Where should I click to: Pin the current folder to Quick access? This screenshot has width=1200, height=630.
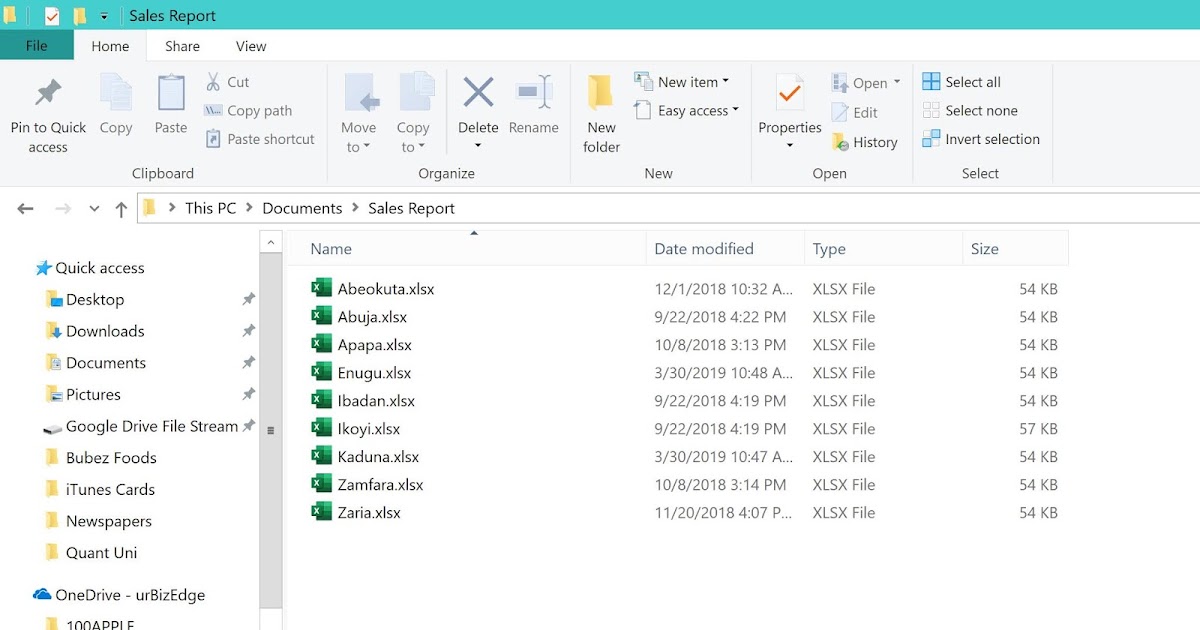[x=47, y=110]
